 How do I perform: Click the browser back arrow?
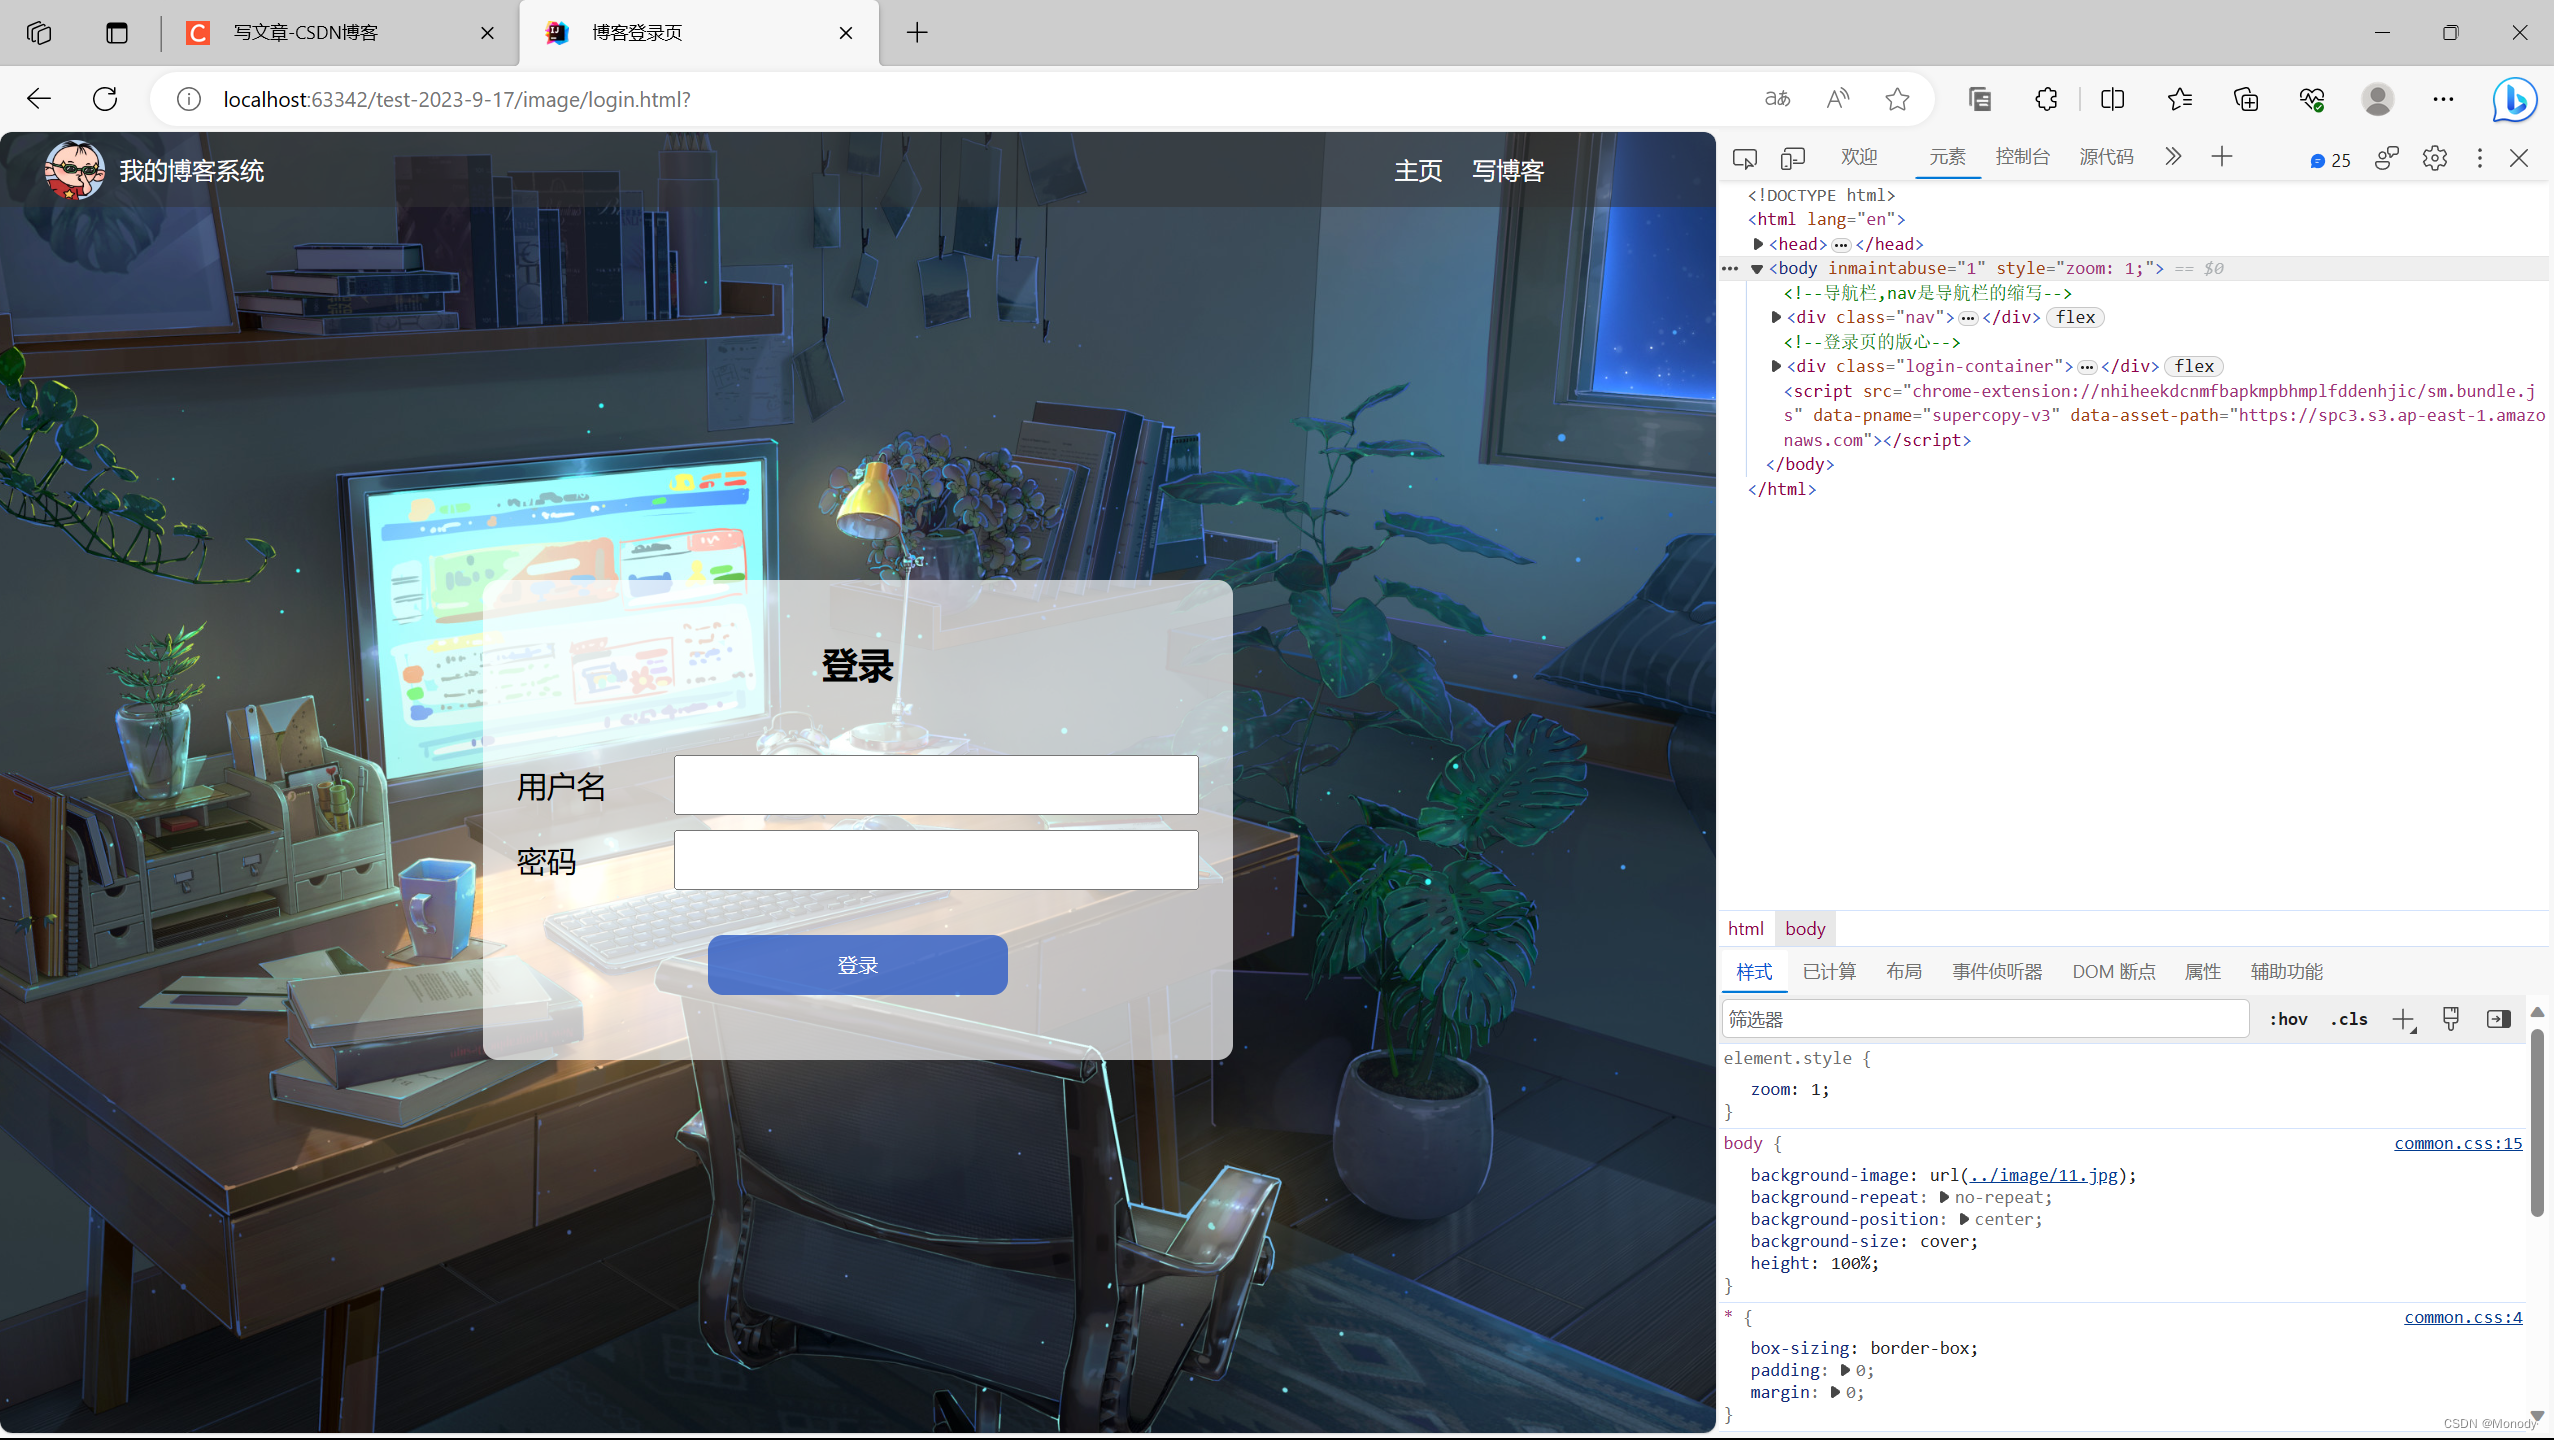click(x=39, y=99)
